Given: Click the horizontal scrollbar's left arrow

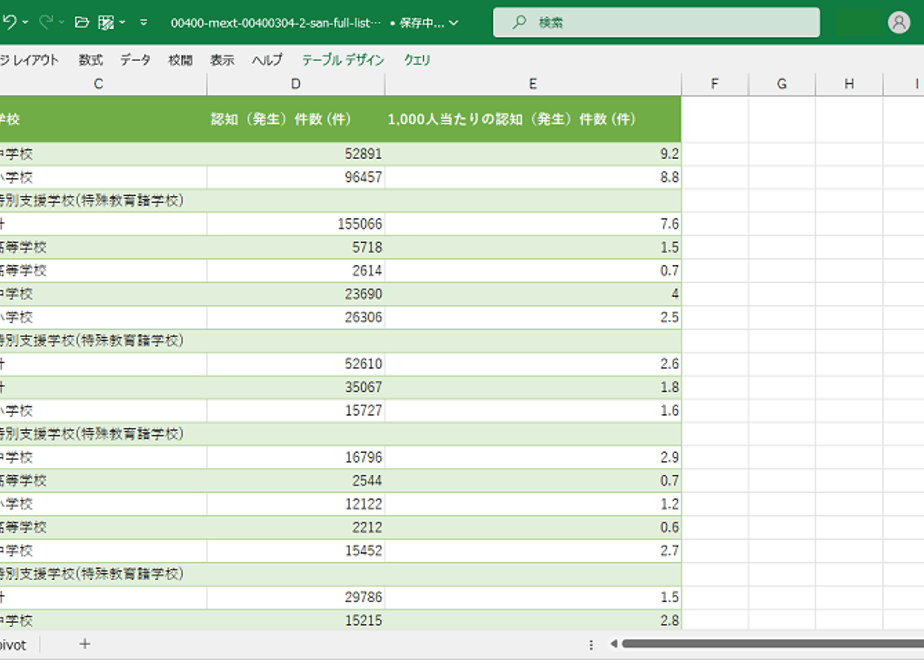Looking at the screenshot, I should coord(614,644).
